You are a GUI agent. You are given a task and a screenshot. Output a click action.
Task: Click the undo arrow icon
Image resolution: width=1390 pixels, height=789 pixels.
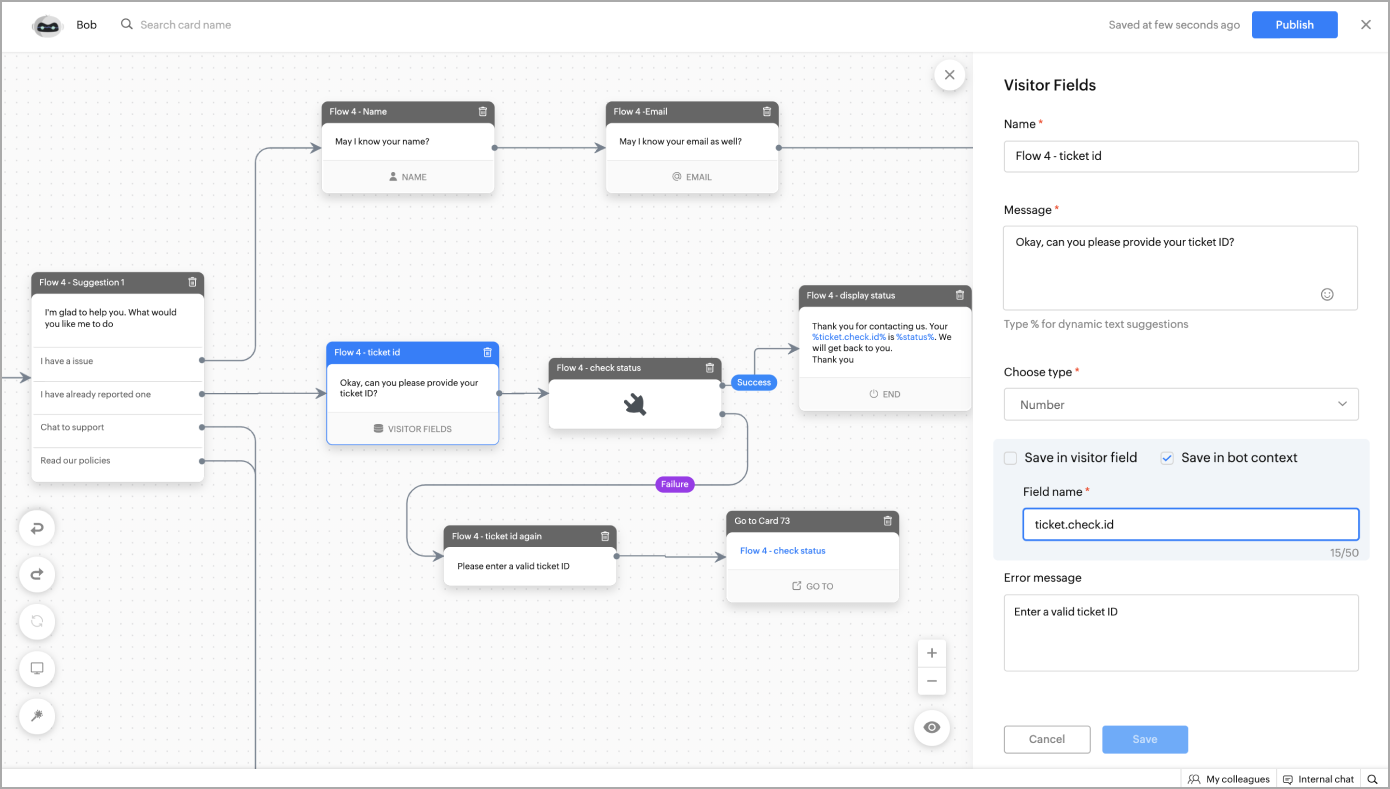click(37, 528)
